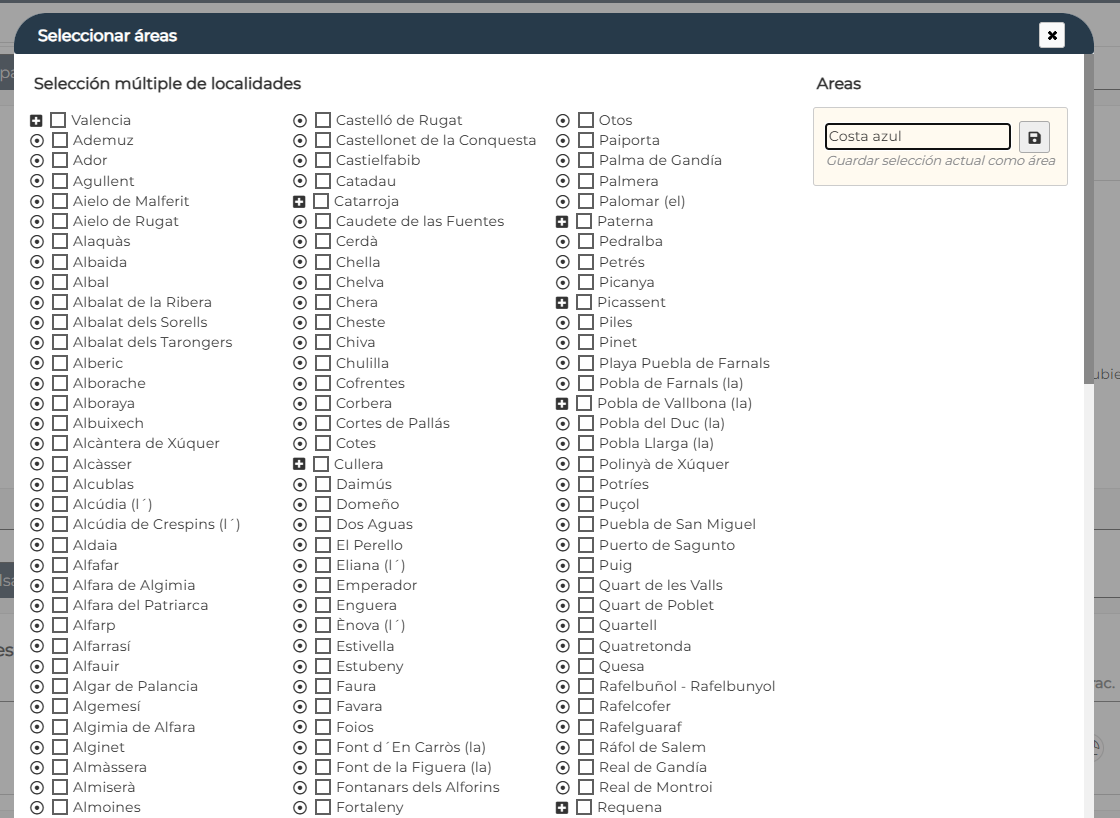
Task: Close the Seleccionar áreas dialog
Action: [x=1051, y=36]
